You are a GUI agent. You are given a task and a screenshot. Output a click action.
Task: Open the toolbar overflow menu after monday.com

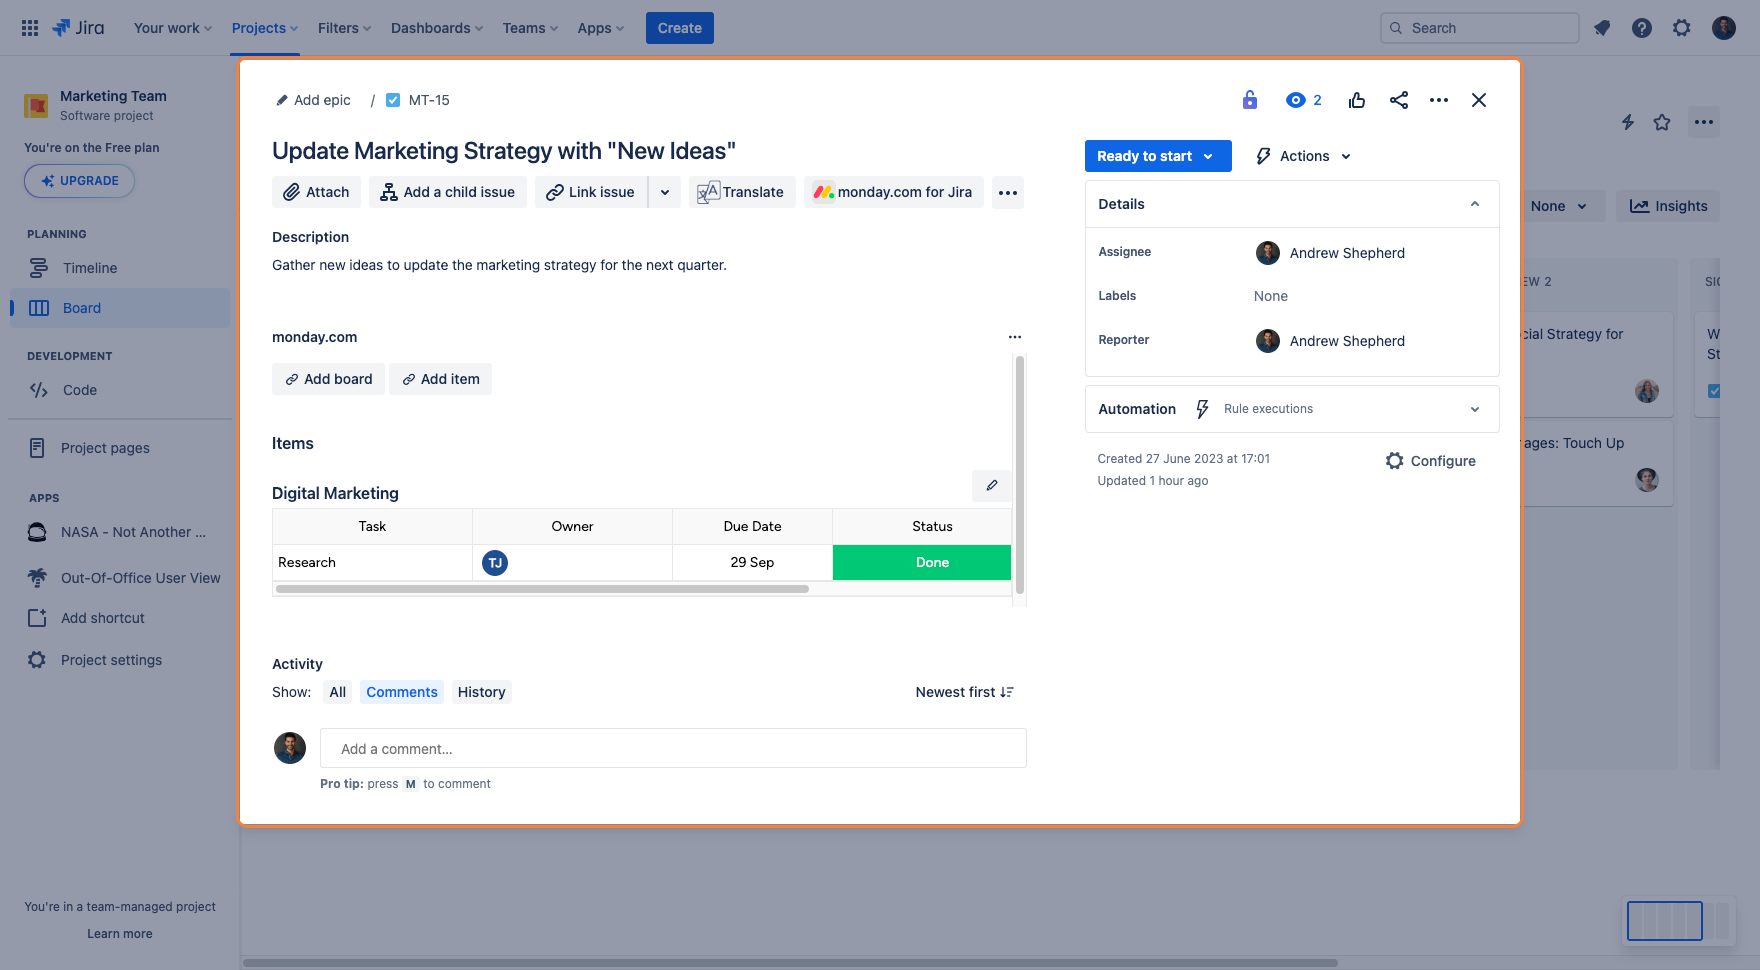coord(1008,192)
